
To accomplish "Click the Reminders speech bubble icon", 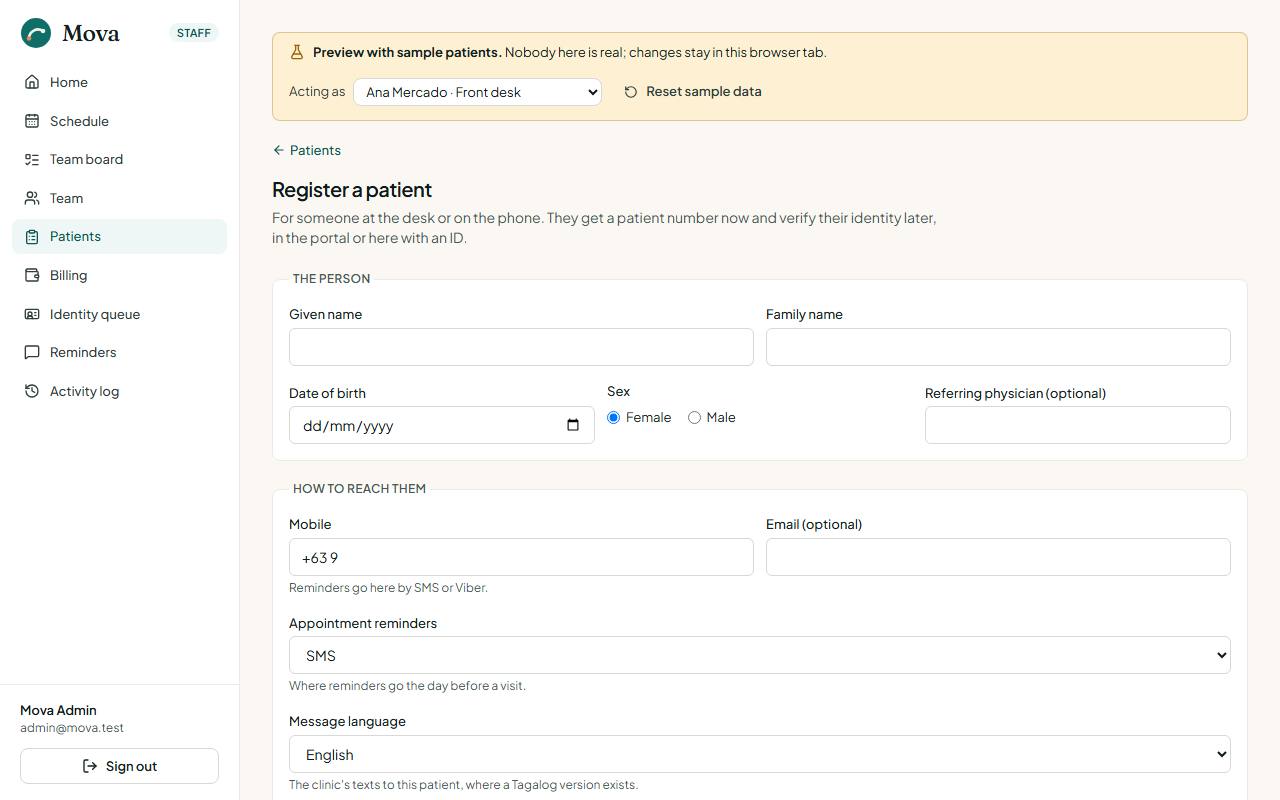I will (32, 352).
